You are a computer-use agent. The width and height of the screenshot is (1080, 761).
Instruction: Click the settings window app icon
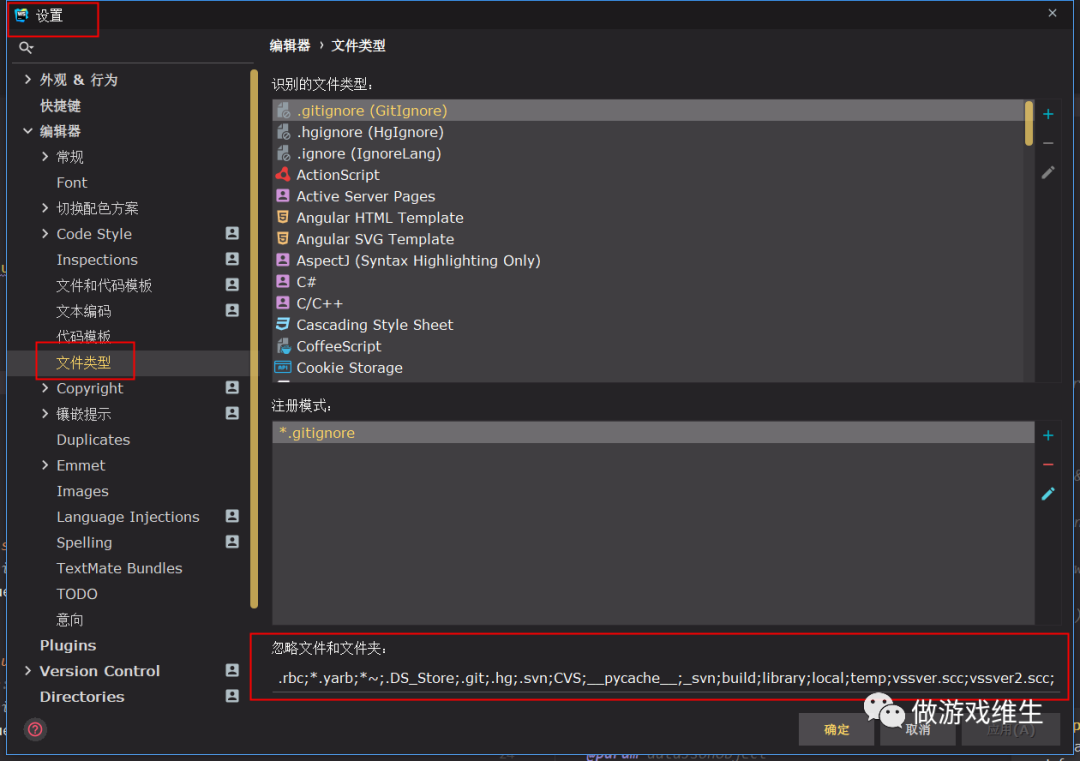pyautogui.click(x=21, y=15)
